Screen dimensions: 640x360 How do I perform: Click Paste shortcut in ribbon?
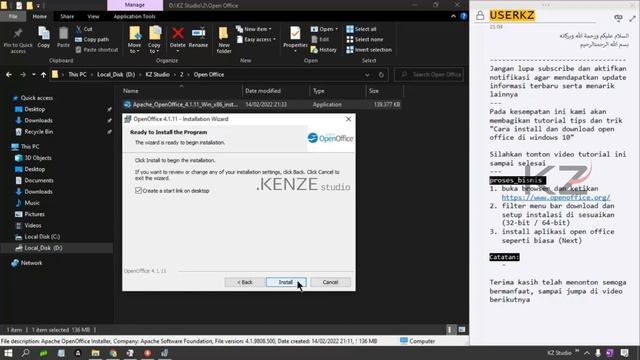coord(97,50)
